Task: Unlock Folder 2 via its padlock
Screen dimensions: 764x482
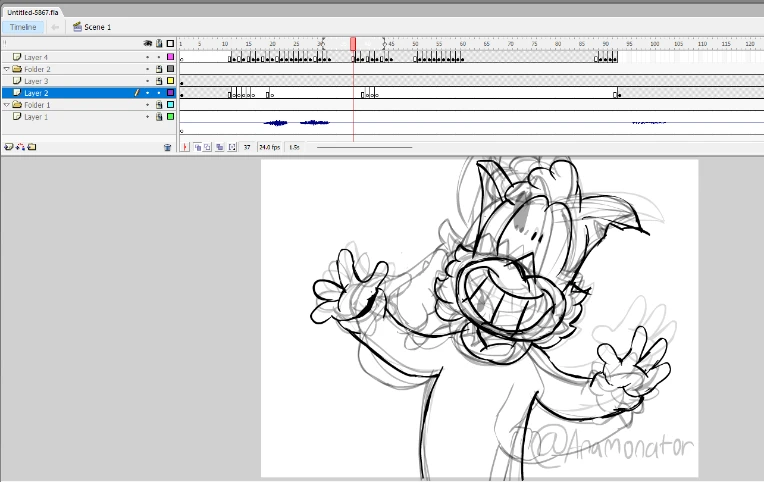Action: coord(159,69)
